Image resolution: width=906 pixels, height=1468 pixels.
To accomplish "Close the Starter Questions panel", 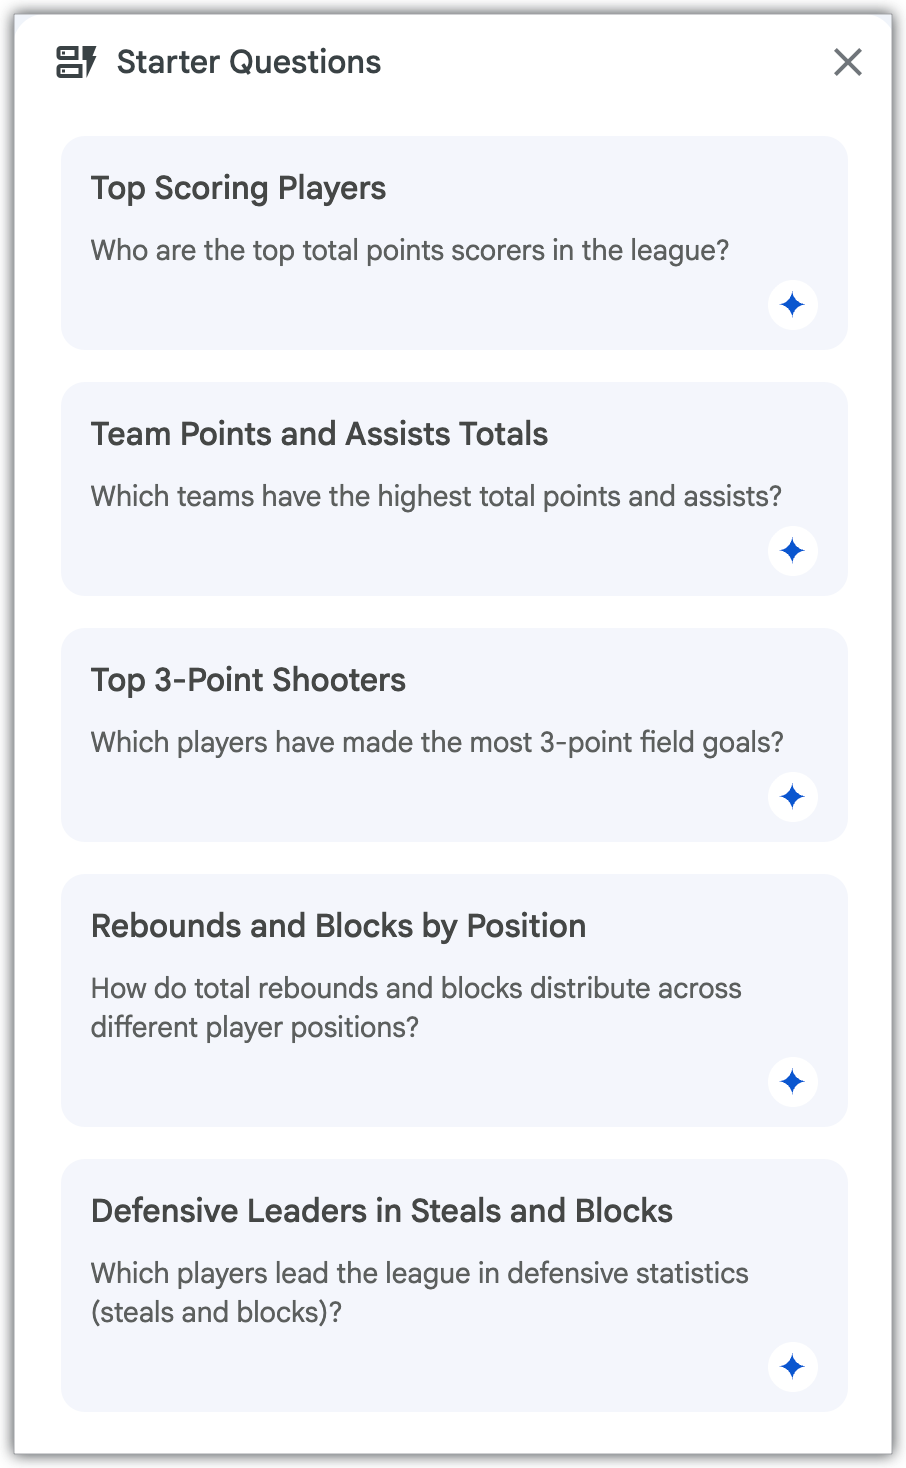I will point(848,62).
